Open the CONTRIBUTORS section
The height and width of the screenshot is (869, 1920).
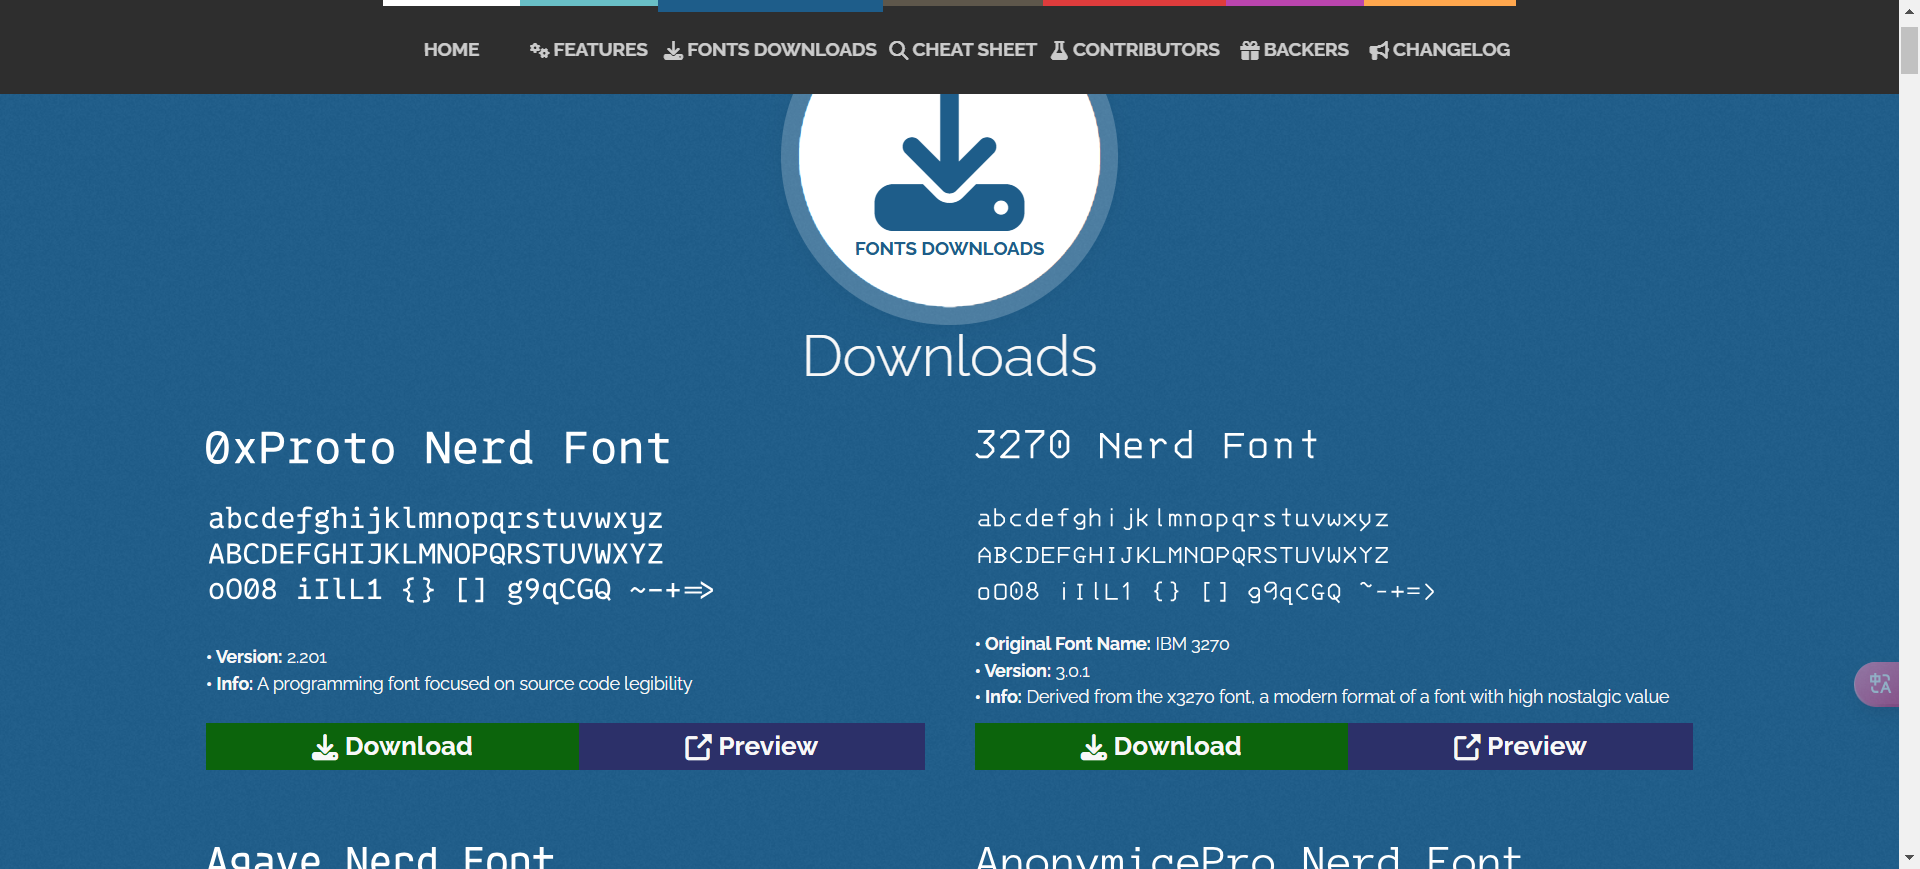(1135, 50)
